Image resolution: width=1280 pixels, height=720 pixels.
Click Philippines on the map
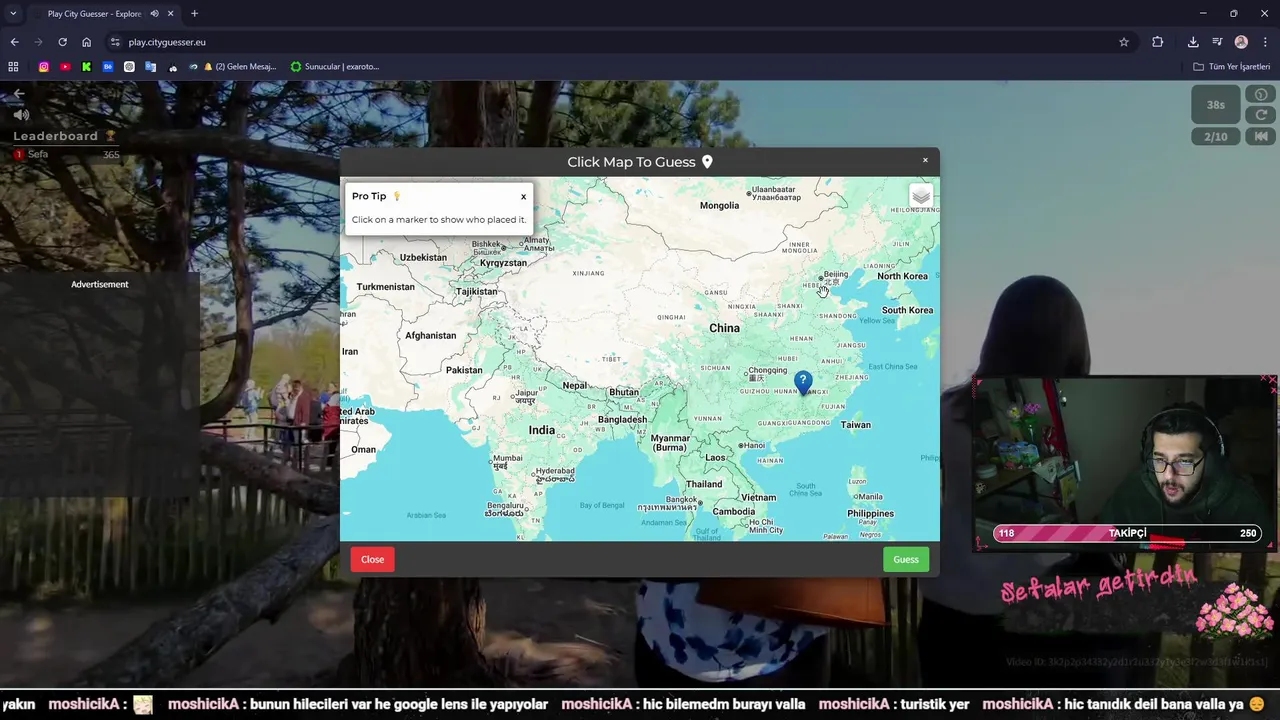coord(870,514)
